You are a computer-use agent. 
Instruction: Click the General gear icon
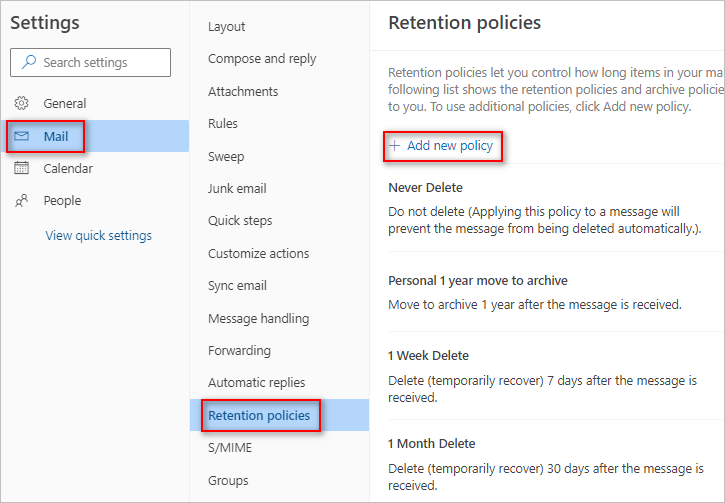[21, 103]
